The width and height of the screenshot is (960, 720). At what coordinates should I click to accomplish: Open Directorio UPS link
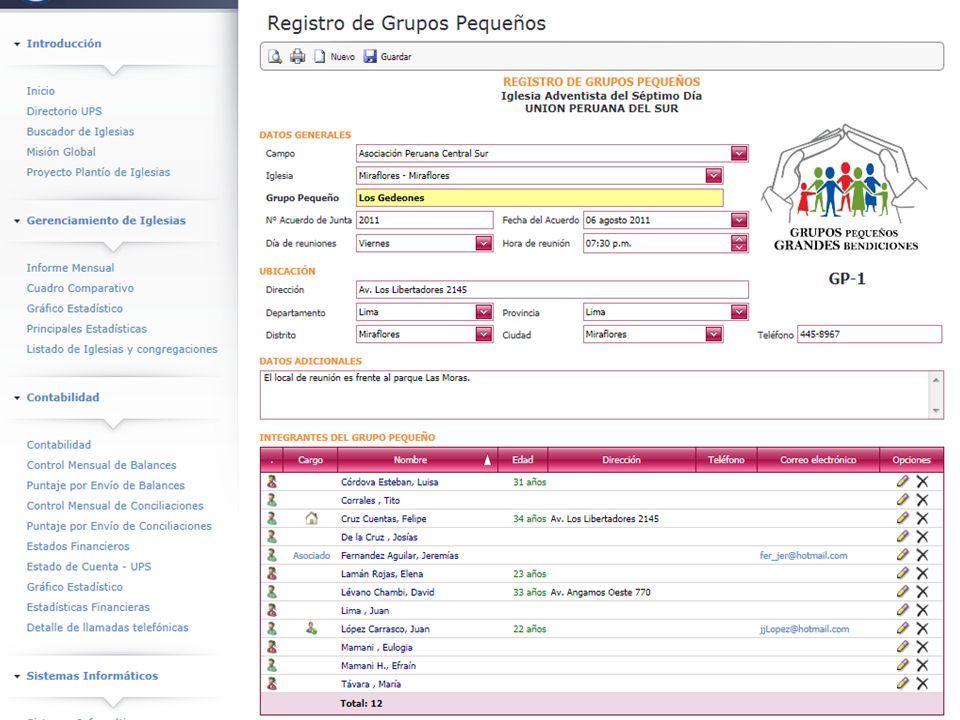pos(64,111)
